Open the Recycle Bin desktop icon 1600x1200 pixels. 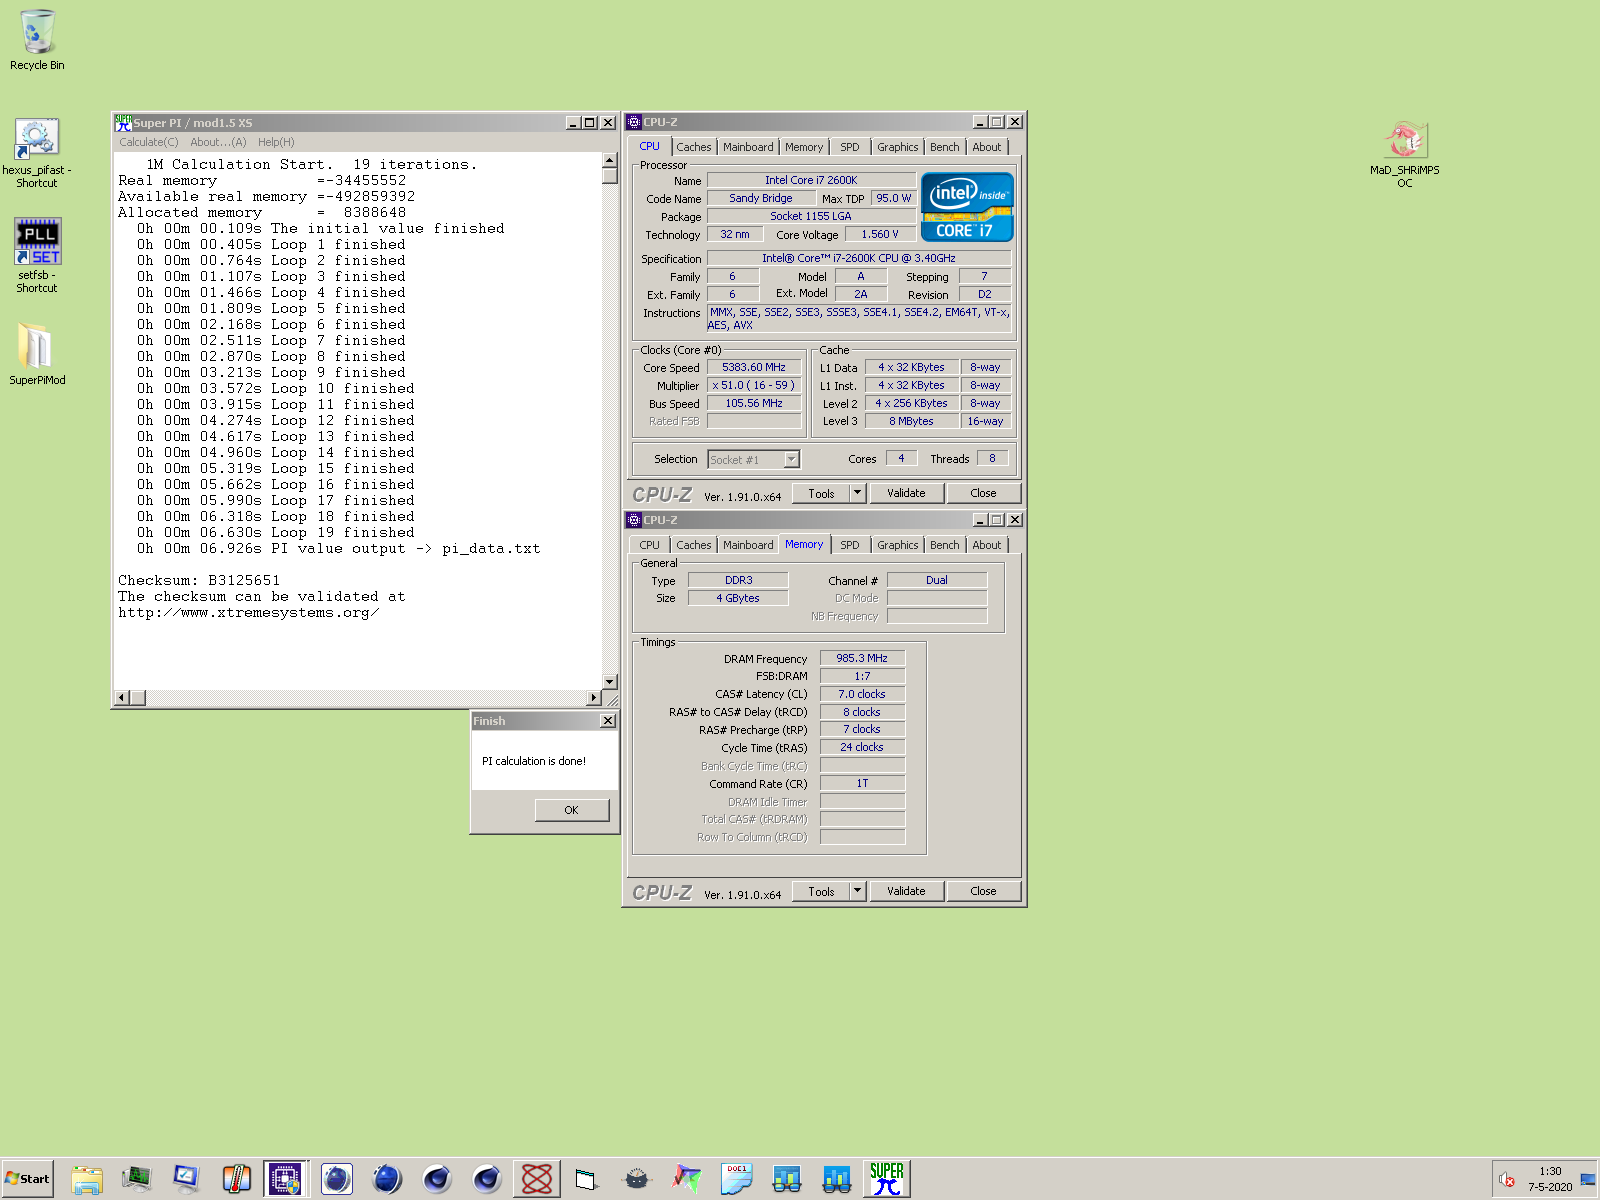tap(37, 40)
